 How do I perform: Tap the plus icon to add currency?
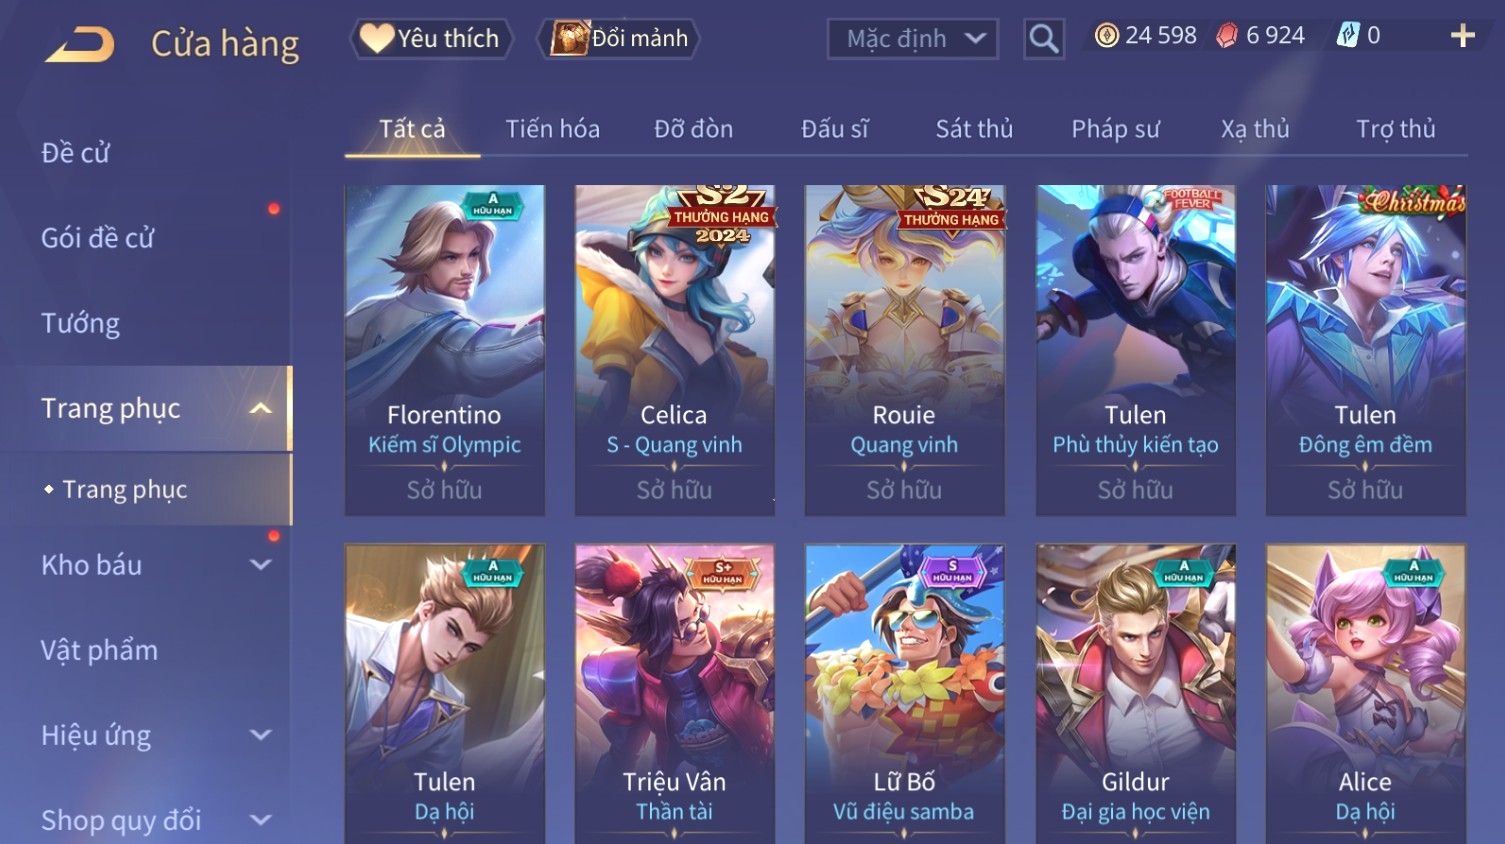tap(1462, 36)
